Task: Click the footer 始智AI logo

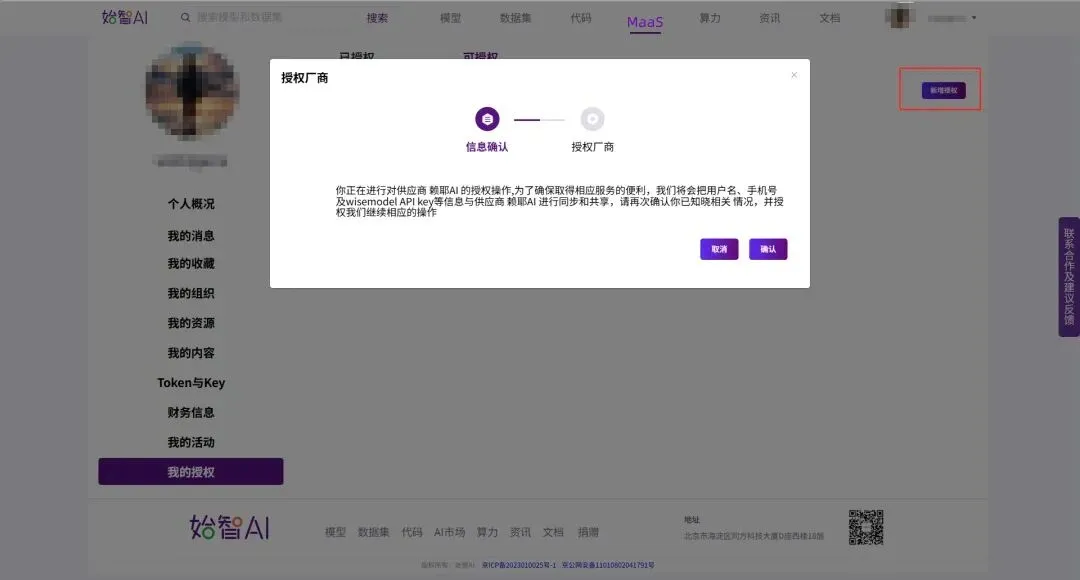Action: [x=229, y=528]
